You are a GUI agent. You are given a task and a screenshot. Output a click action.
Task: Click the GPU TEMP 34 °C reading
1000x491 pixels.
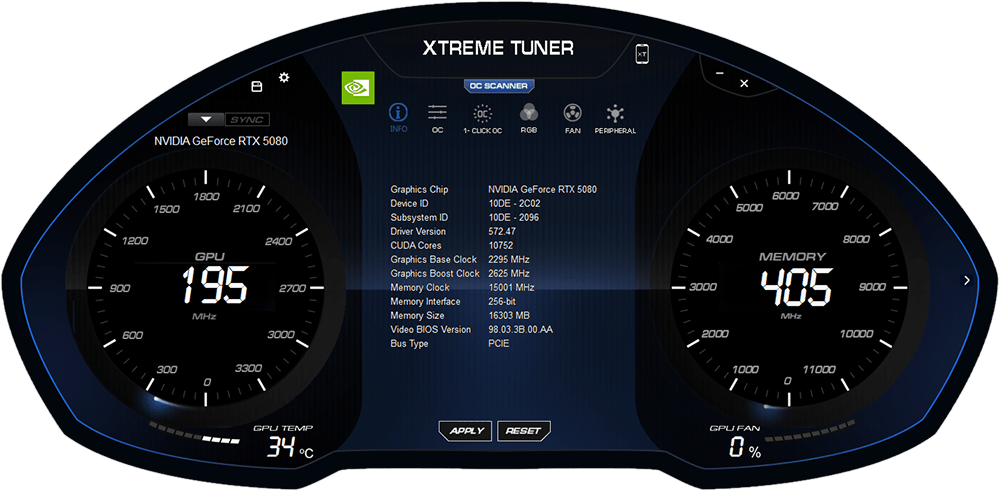291,448
